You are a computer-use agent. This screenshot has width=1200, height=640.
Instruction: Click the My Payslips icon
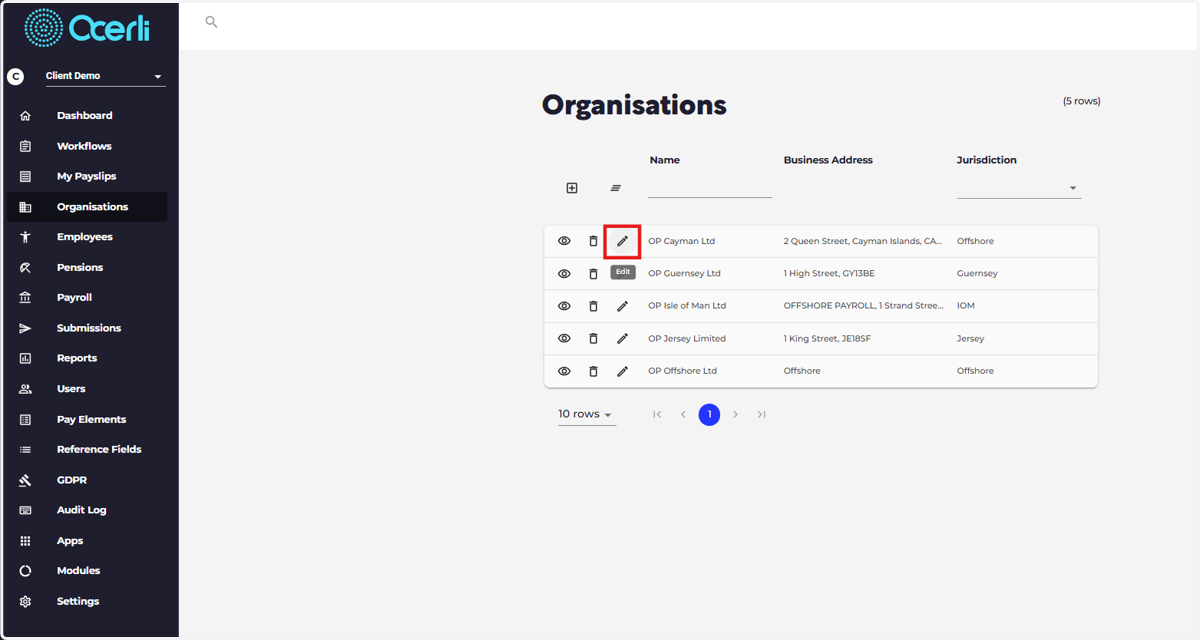point(25,176)
